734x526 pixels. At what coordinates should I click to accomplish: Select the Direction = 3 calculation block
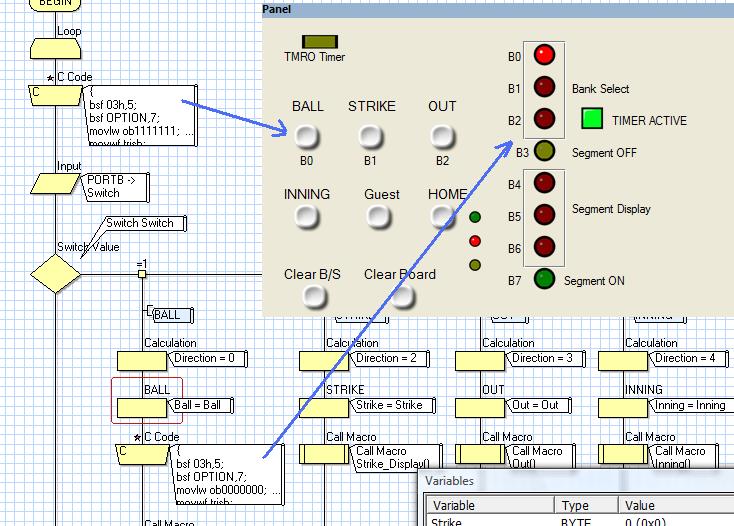480,361
